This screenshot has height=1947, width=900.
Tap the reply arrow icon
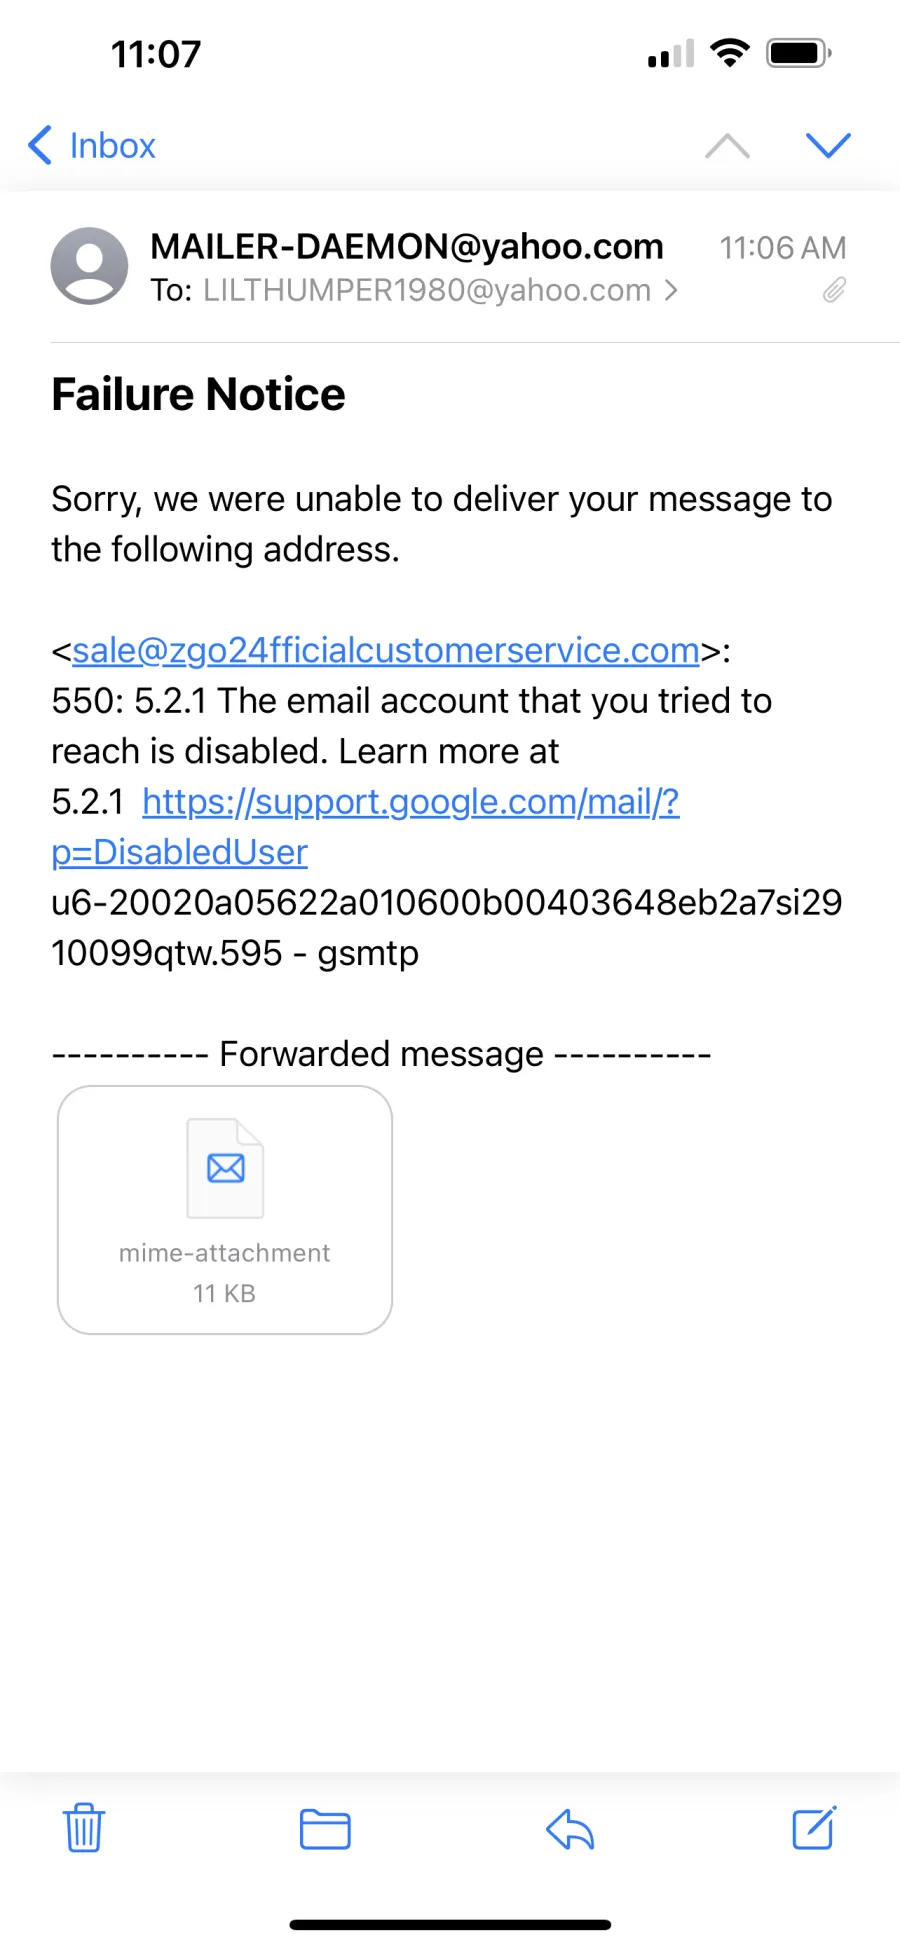(x=570, y=1829)
